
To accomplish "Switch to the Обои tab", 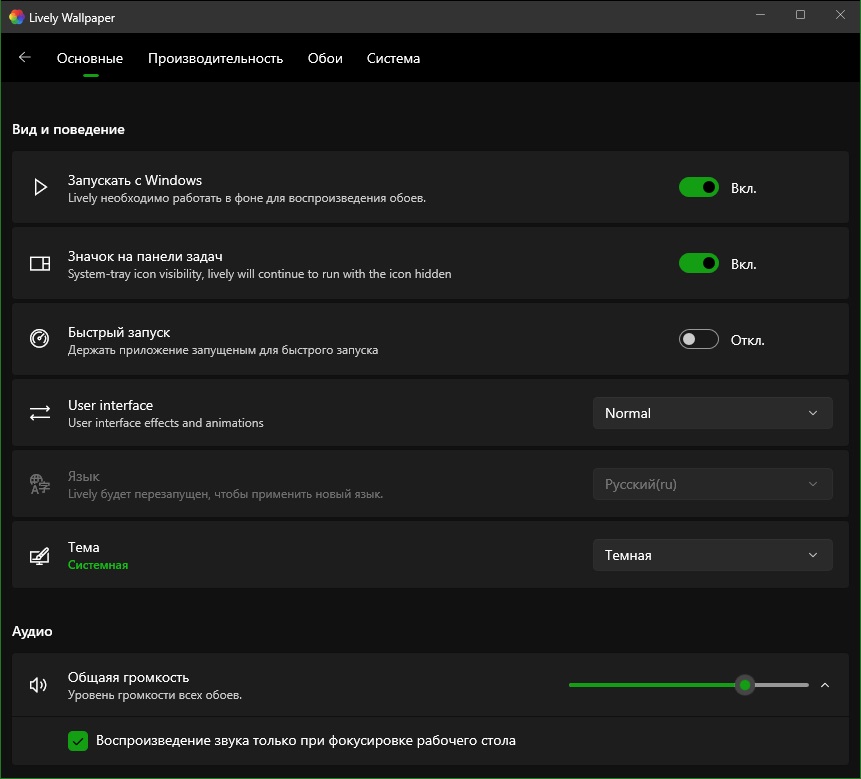I will (325, 58).
